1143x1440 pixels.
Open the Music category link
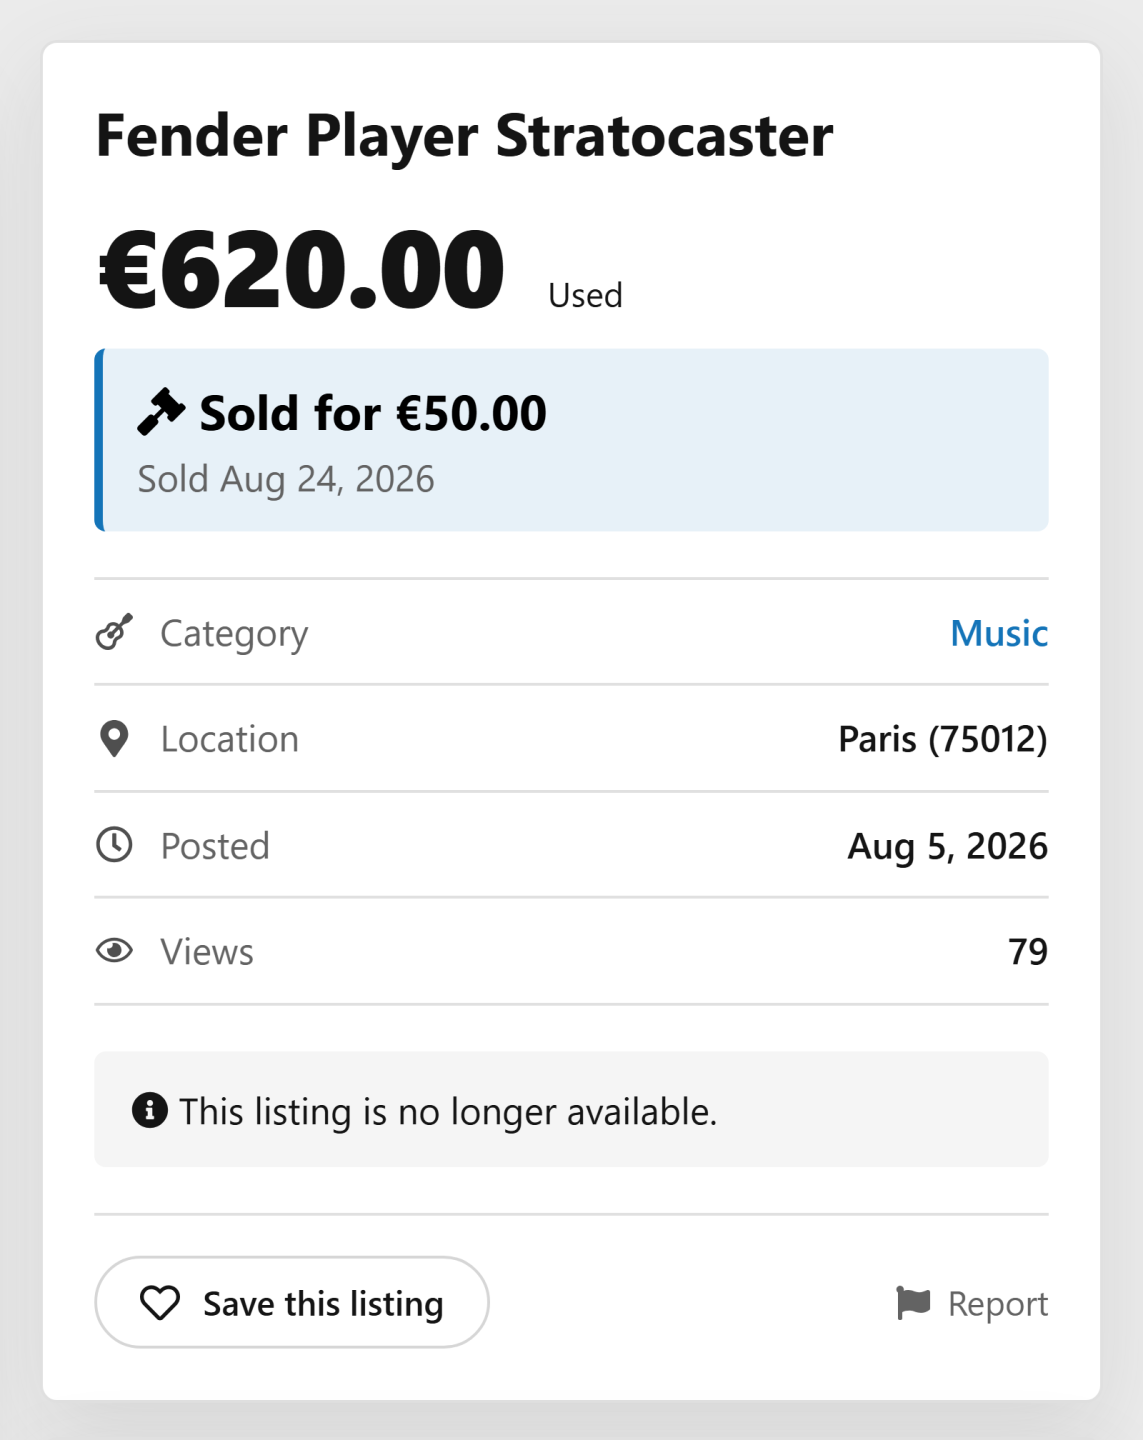pos(999,633)
